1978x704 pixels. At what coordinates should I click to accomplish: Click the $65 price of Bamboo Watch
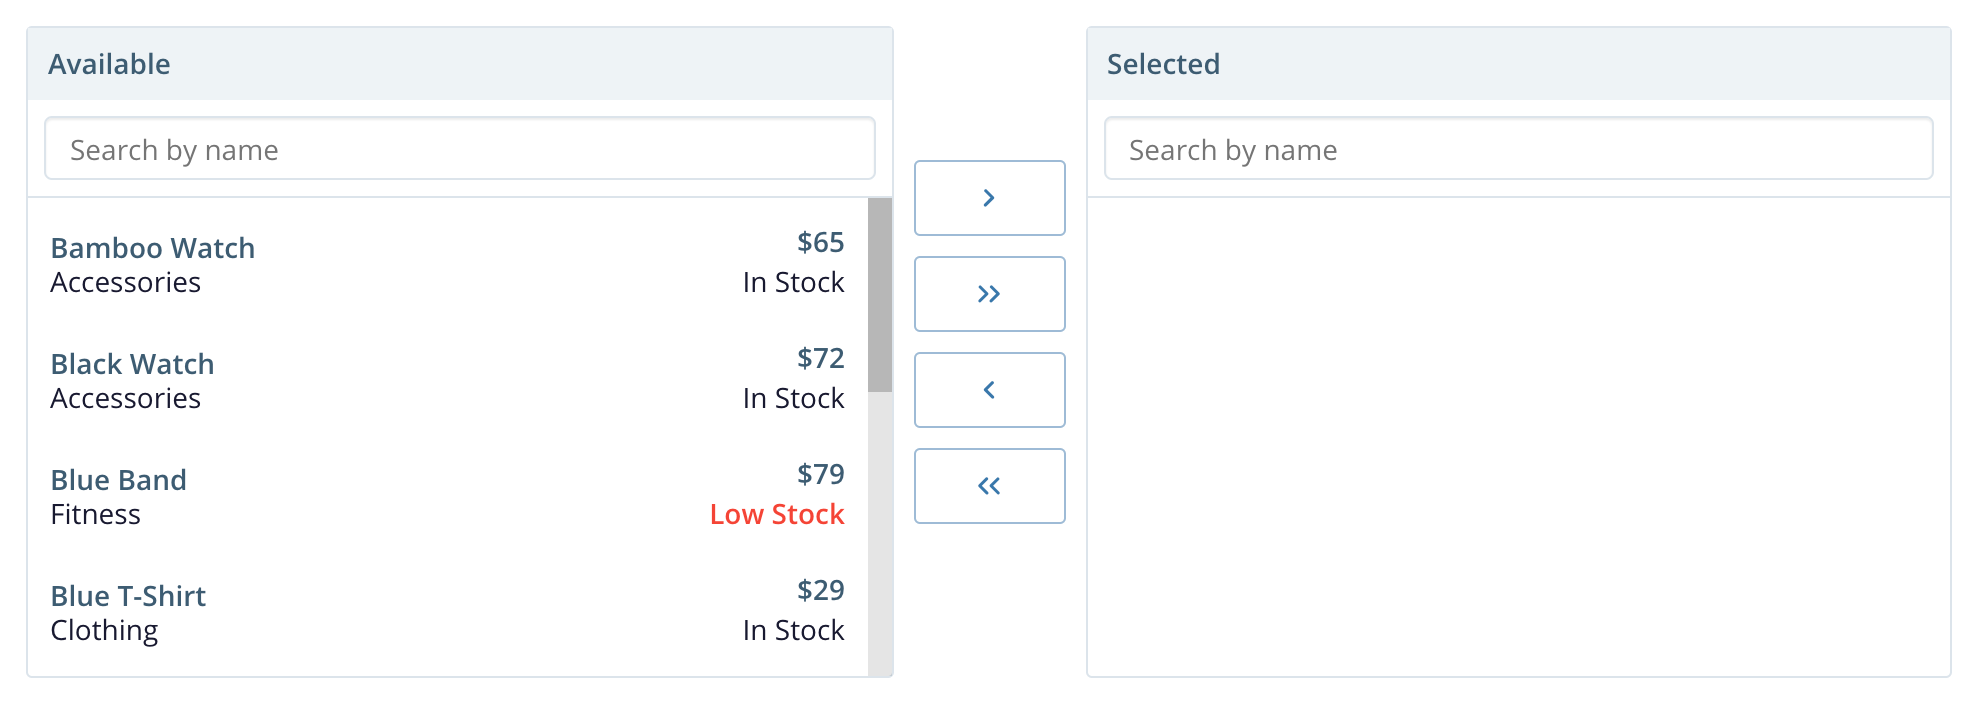(x=820, y=242)
